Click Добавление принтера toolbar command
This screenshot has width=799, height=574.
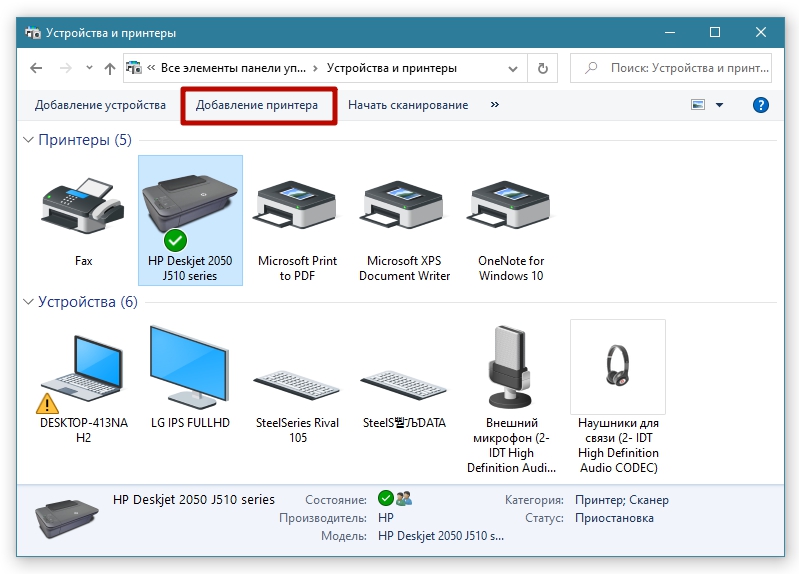[257, 105]
